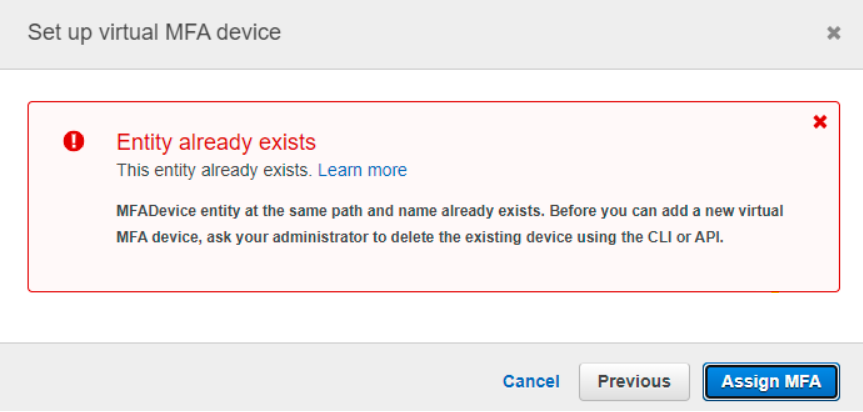Click the "This entity already exists." sentence
The image size is (863, 412).
click(x=215, y=170)
